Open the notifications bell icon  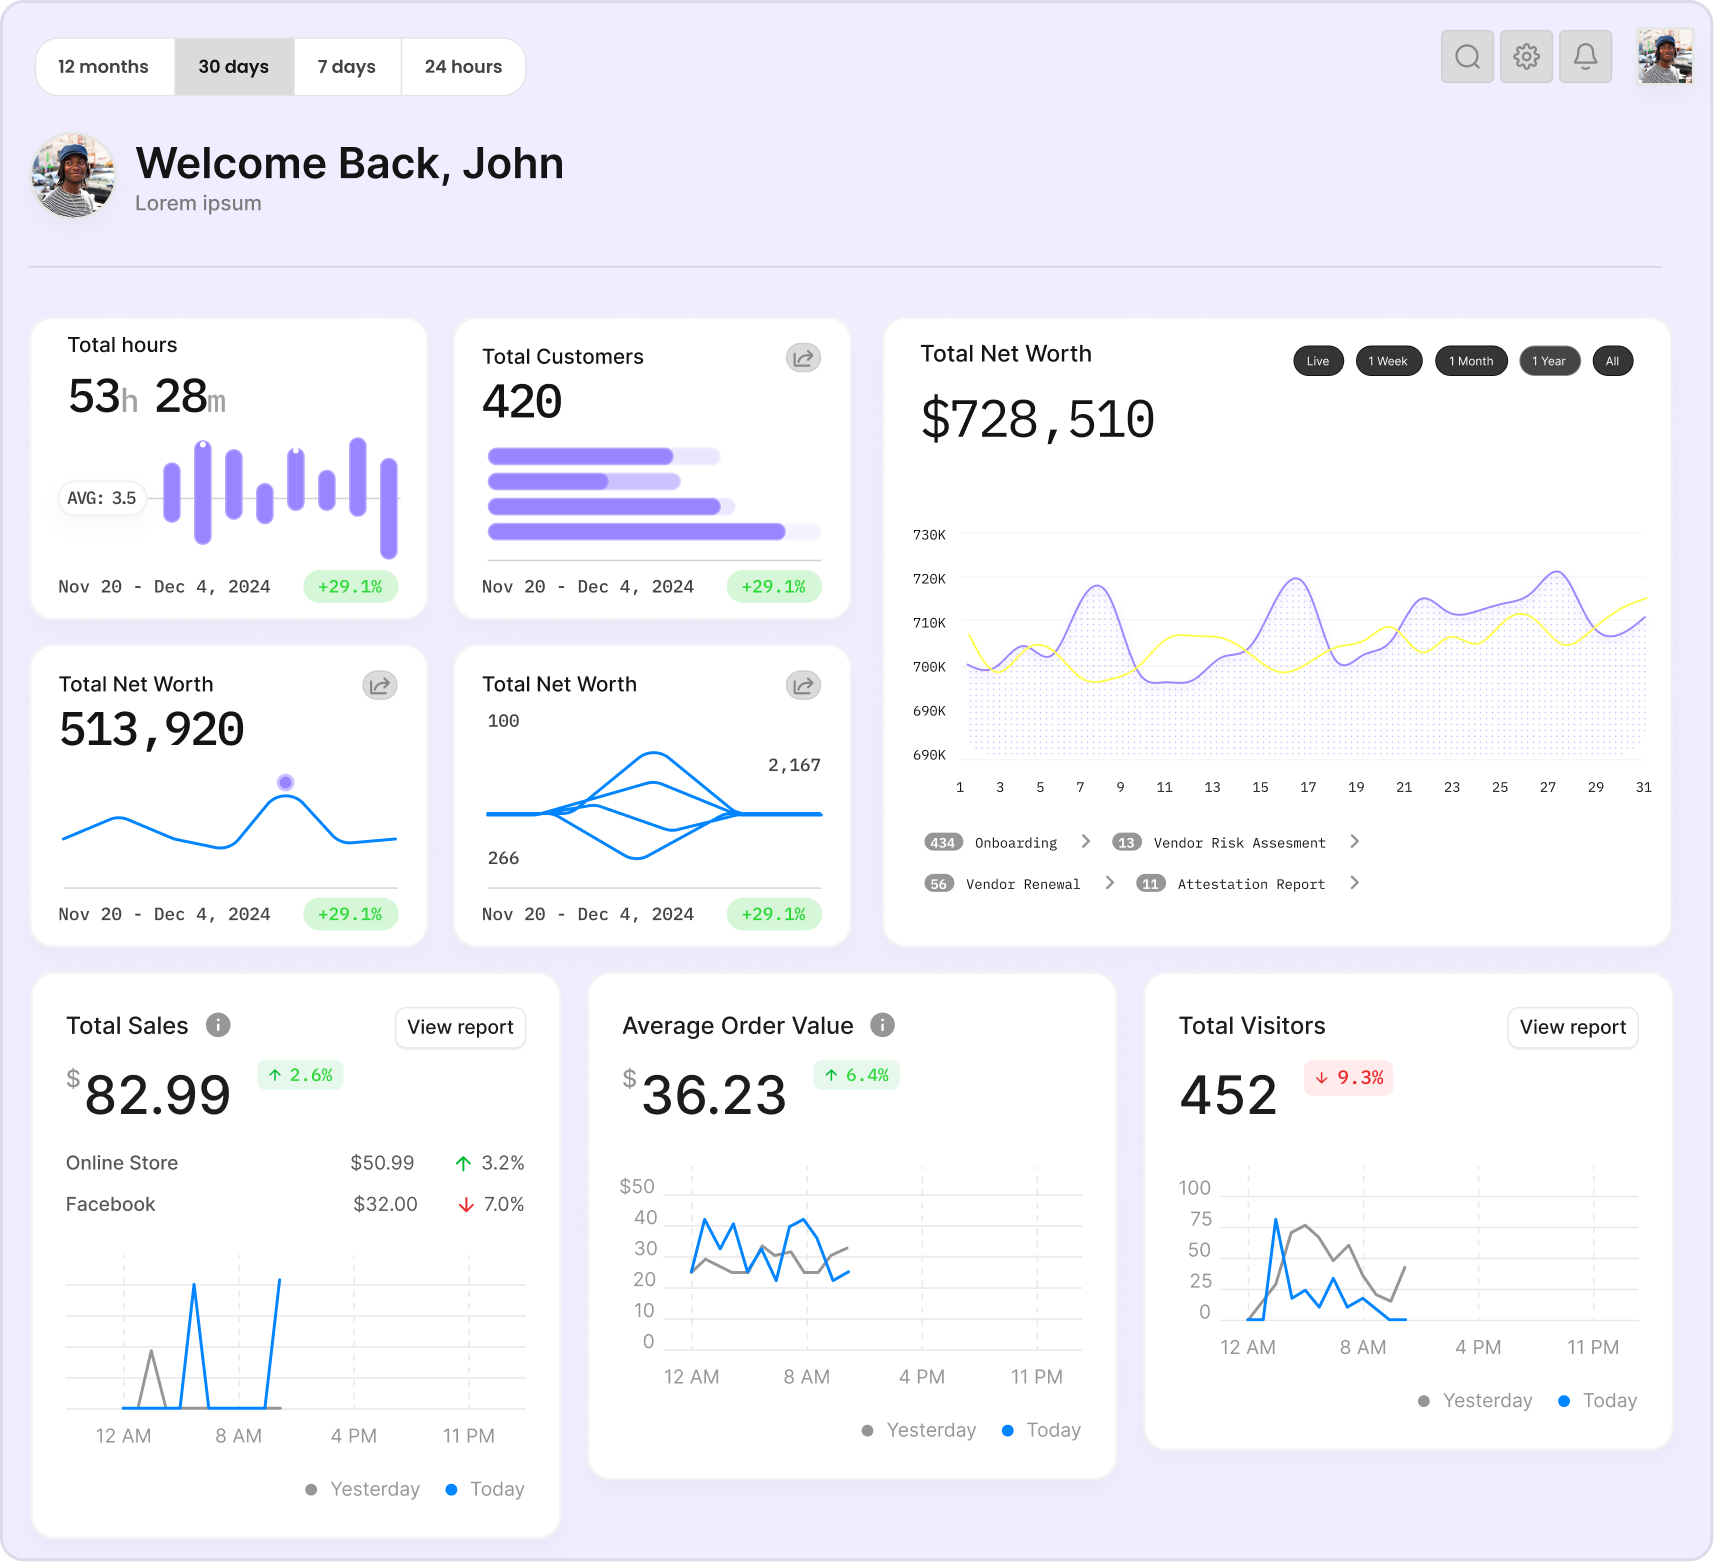pos(1585,57)
